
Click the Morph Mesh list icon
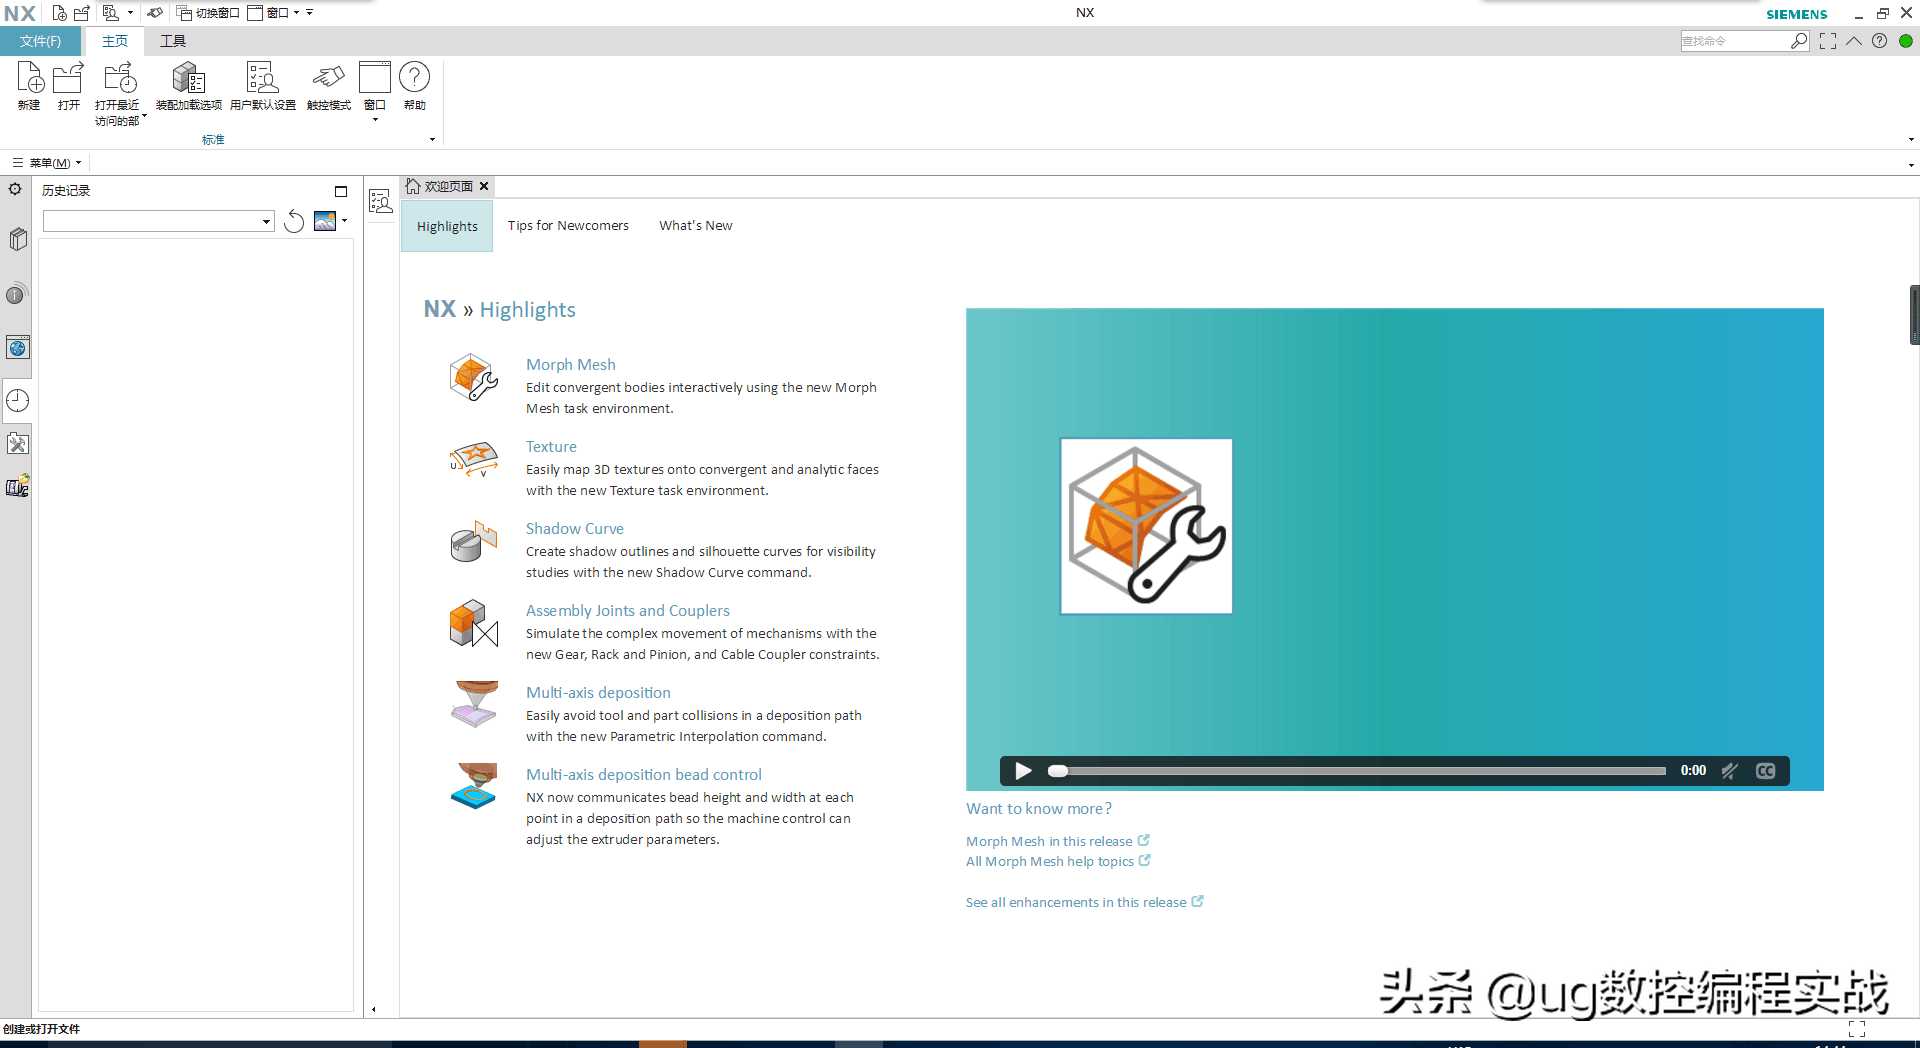[473, 377]
